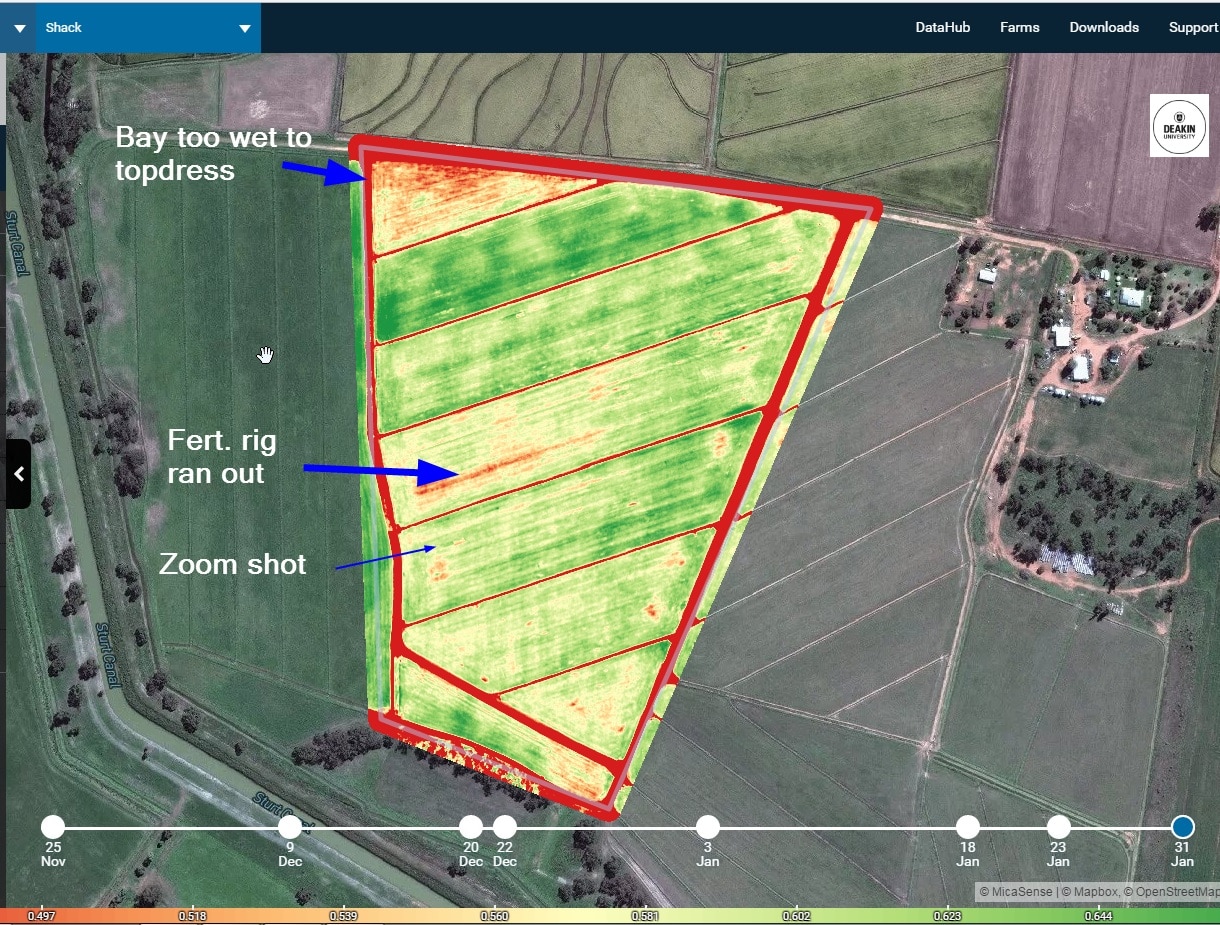Select the 9 Dec timeline marker
This screenshot has width=1220, height=925.
point(290,827)
